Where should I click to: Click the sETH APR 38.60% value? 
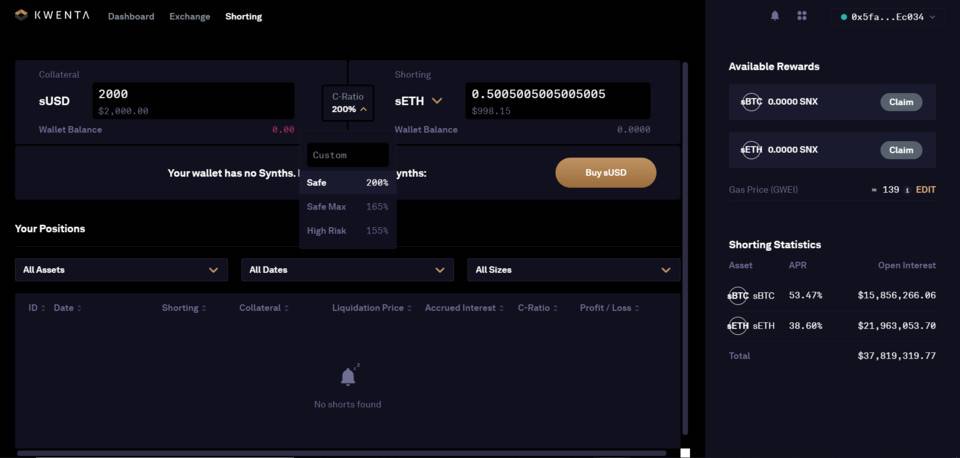[x=804, y=326]
